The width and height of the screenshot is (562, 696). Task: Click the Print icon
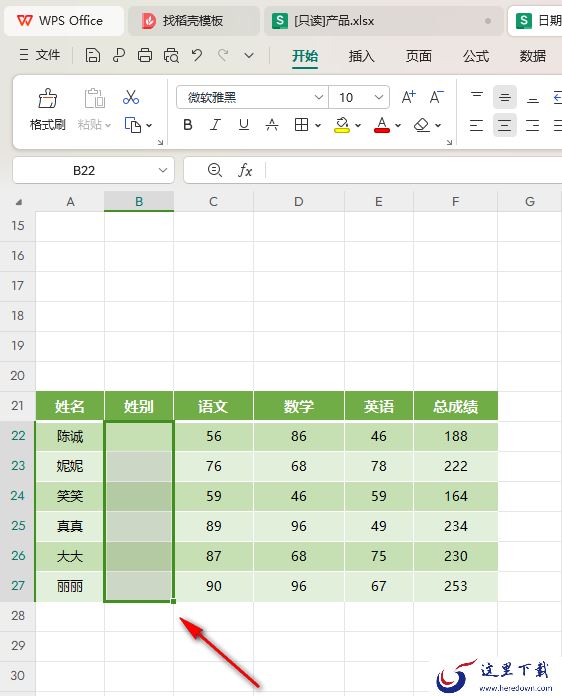coord(145,55)
